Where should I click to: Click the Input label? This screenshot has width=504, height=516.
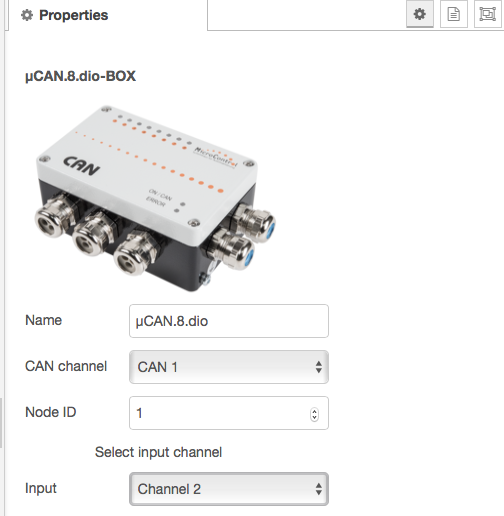[41, 489]
